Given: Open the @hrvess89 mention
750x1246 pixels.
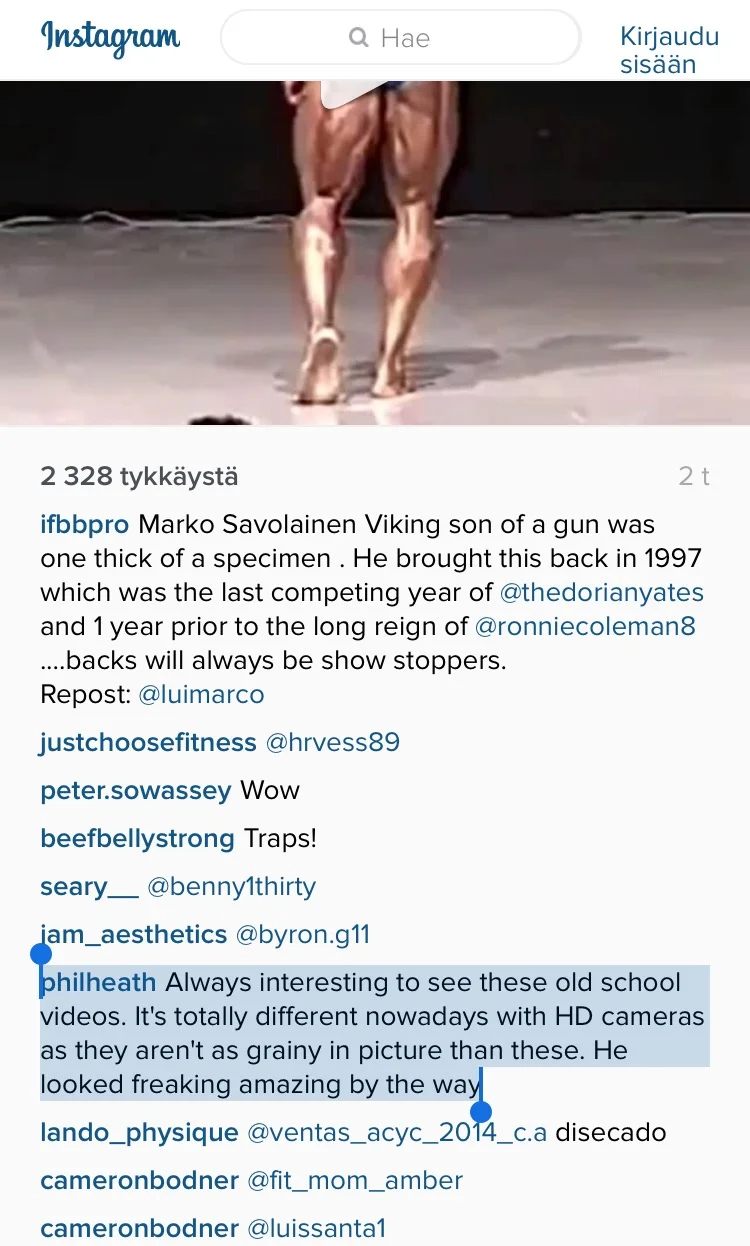Looking at the screenshot, I should click(x=332, y=742).
